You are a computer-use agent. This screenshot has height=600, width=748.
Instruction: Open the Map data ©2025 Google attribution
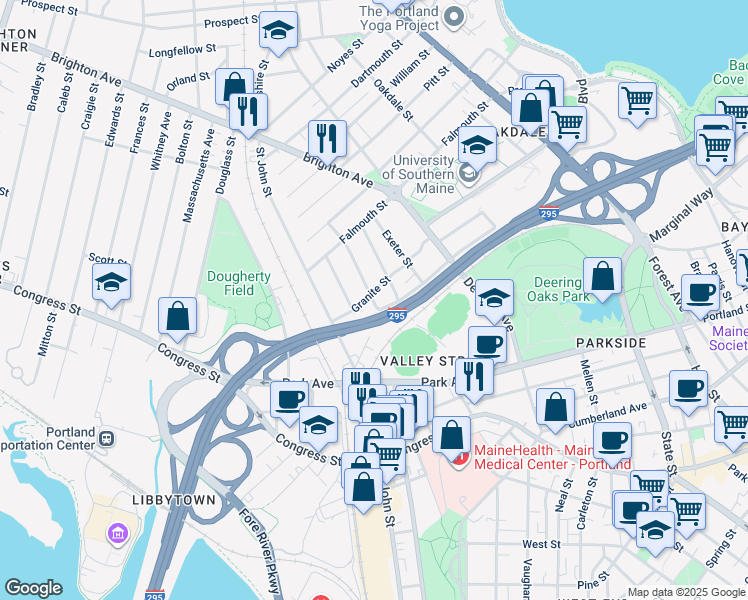click(686, 592)
